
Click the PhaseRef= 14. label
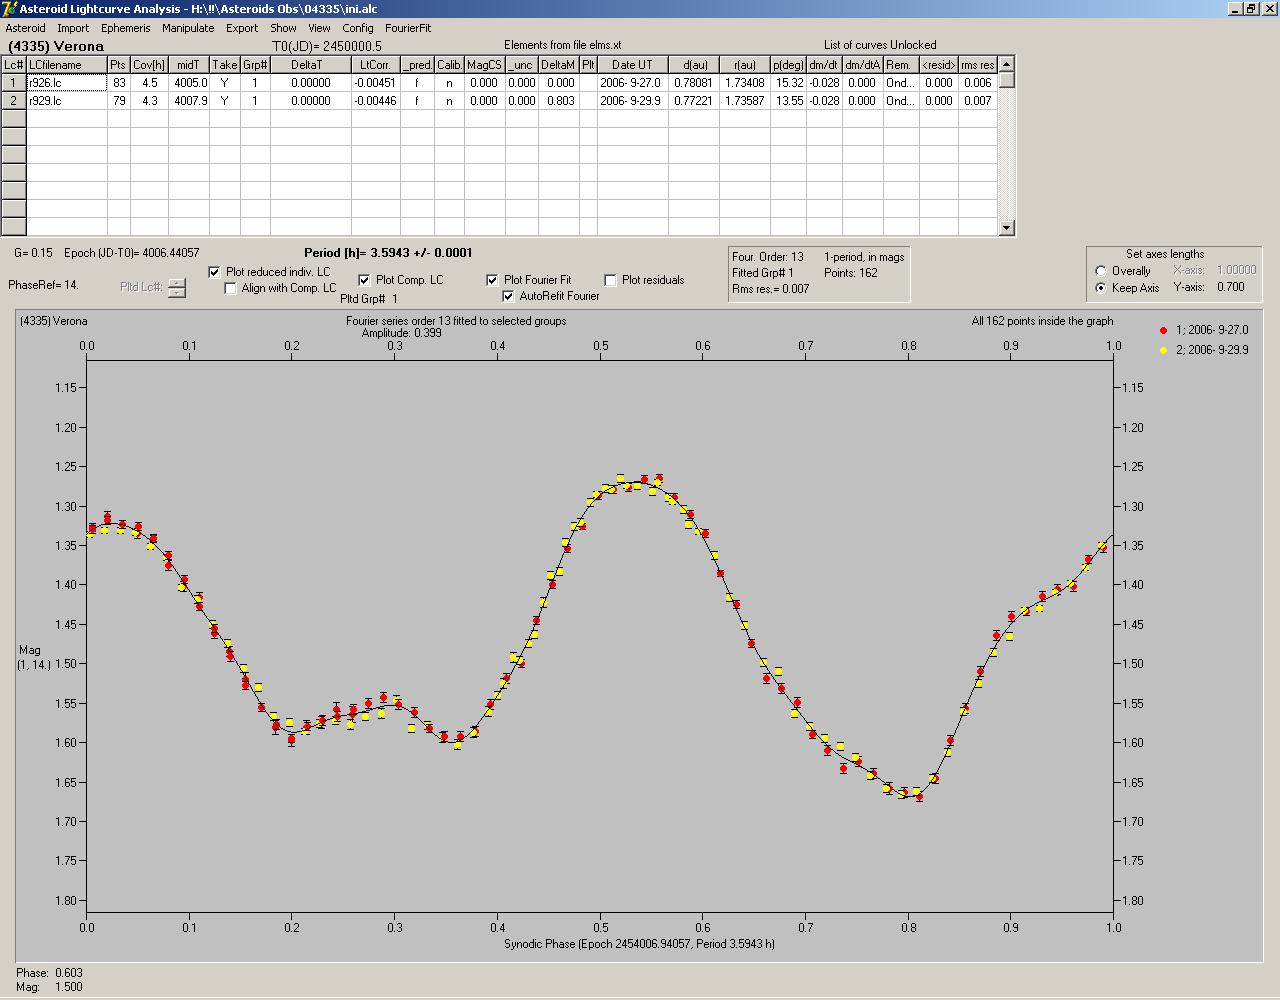click(43, 285)
